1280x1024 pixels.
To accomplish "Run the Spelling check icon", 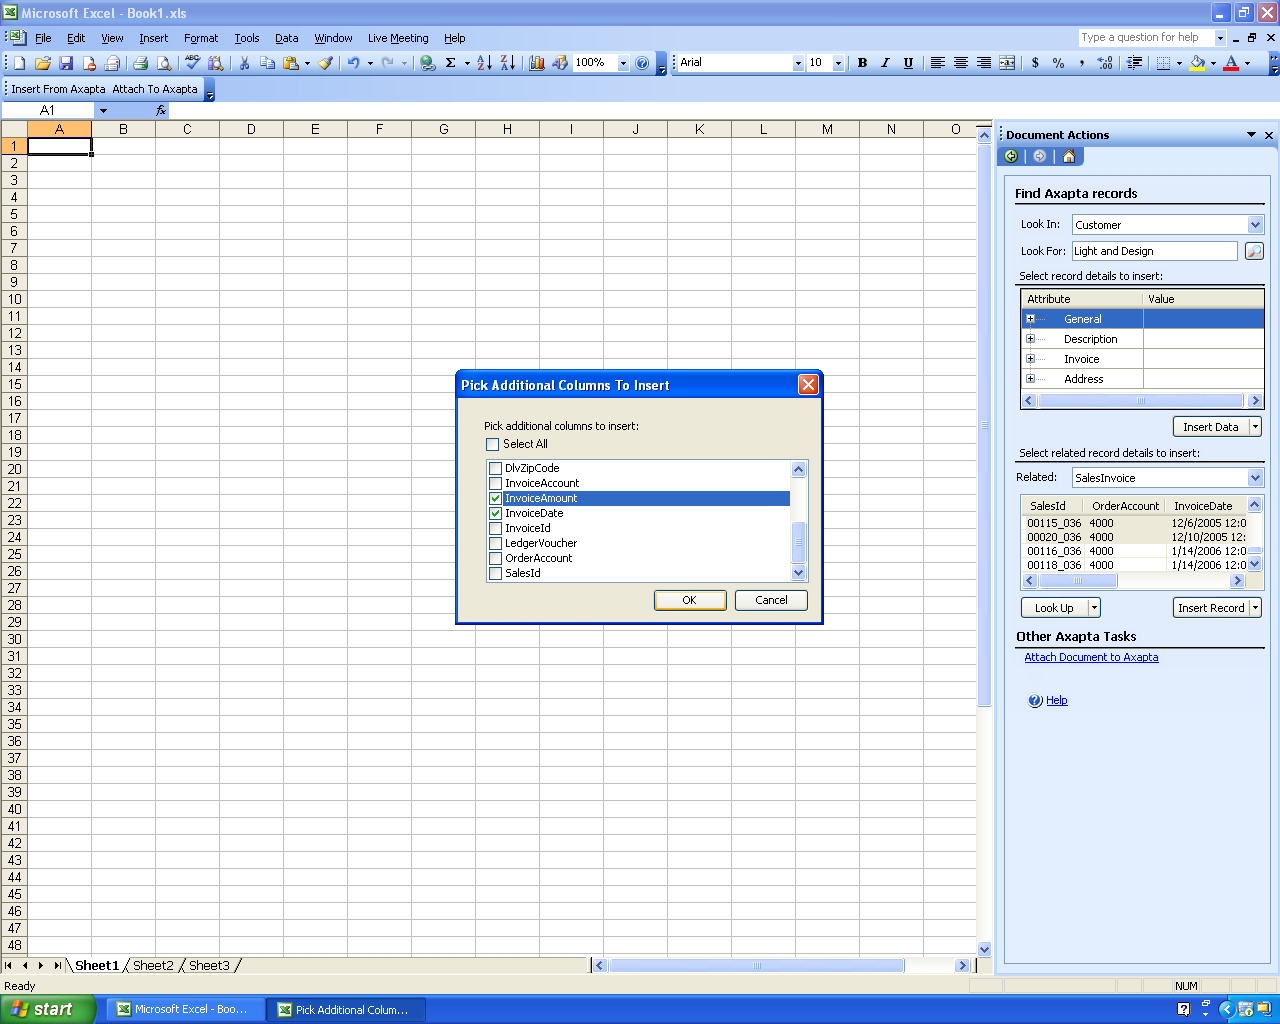I will pos(192,63).
